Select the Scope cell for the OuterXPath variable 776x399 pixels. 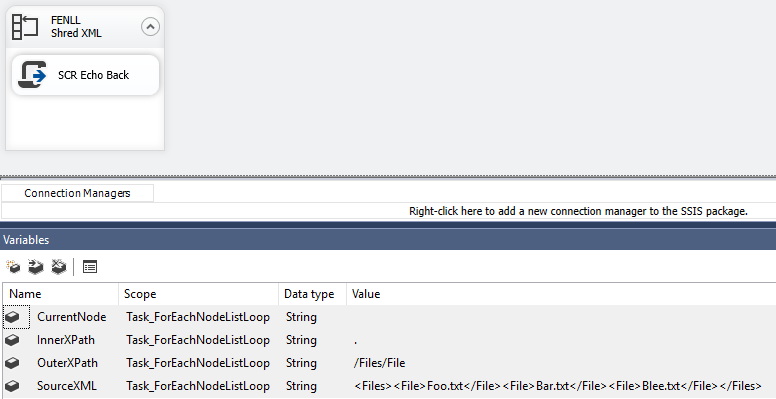[x=199, y=363]
